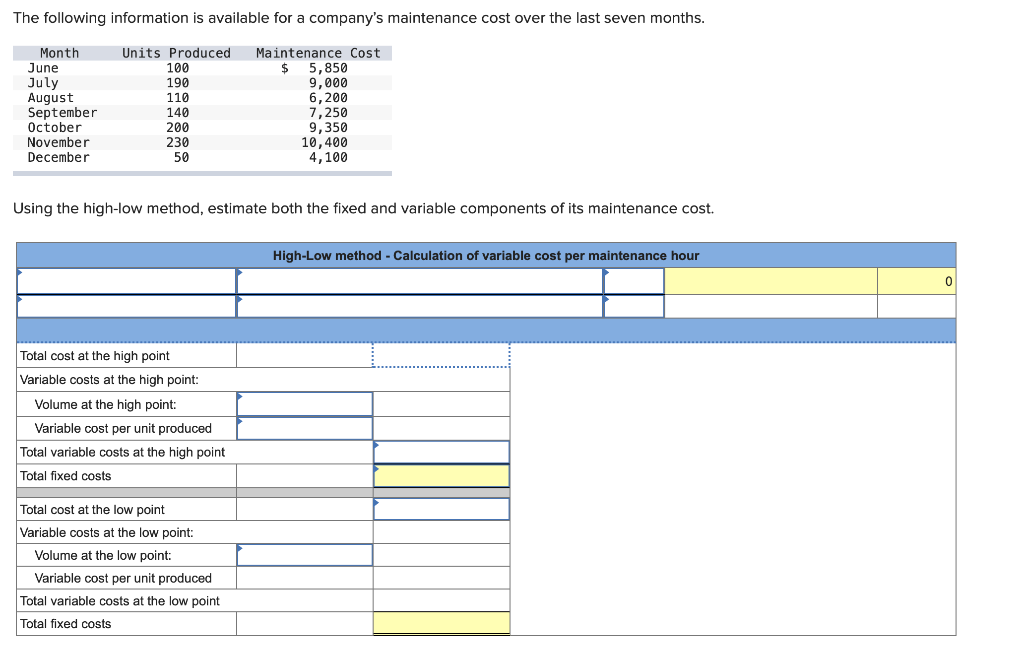This screenshot has height=656, width=1024.
Task: Open the second row small operator dropdown
Action: (x=633, y=306)
